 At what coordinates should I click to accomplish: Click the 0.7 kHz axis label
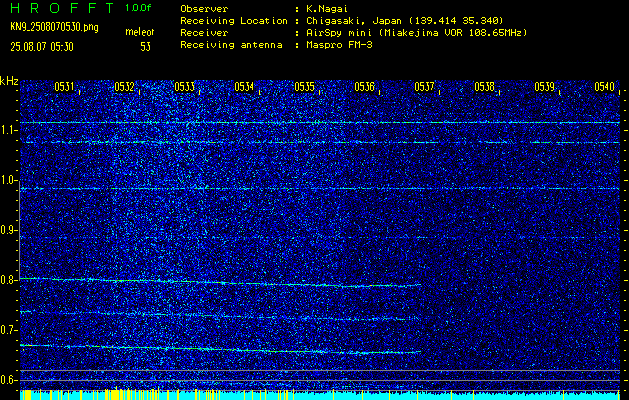[x=8, y=330]
